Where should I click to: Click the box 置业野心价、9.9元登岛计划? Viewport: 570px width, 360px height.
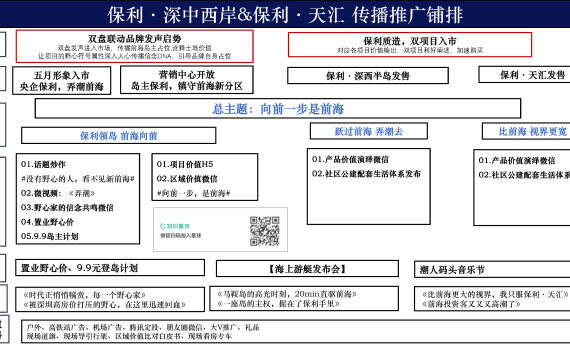110,268
